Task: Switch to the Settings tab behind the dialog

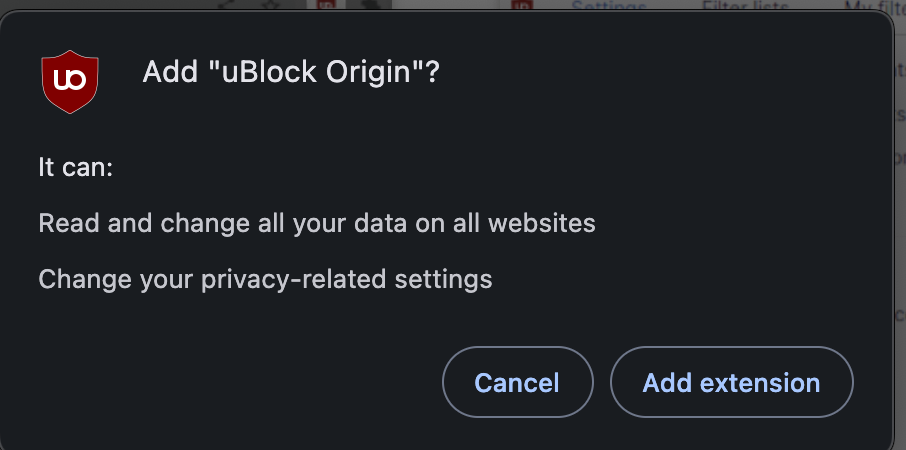Action: [607, 5]
